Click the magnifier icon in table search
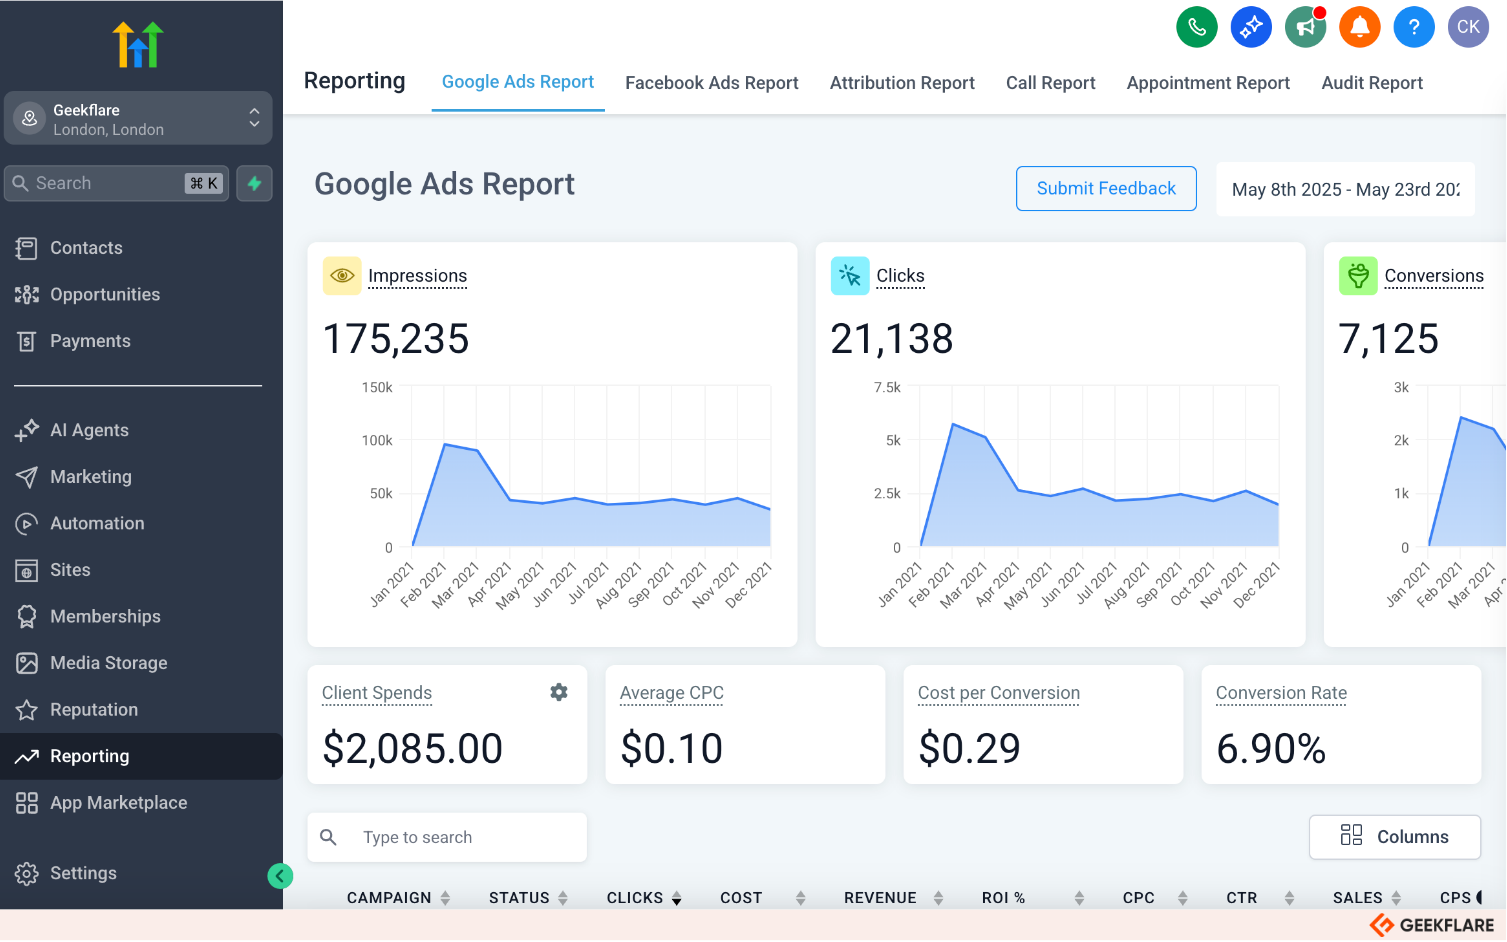Screen dimensions: 1507x942 pyautogui.click(x=328, y=837)
